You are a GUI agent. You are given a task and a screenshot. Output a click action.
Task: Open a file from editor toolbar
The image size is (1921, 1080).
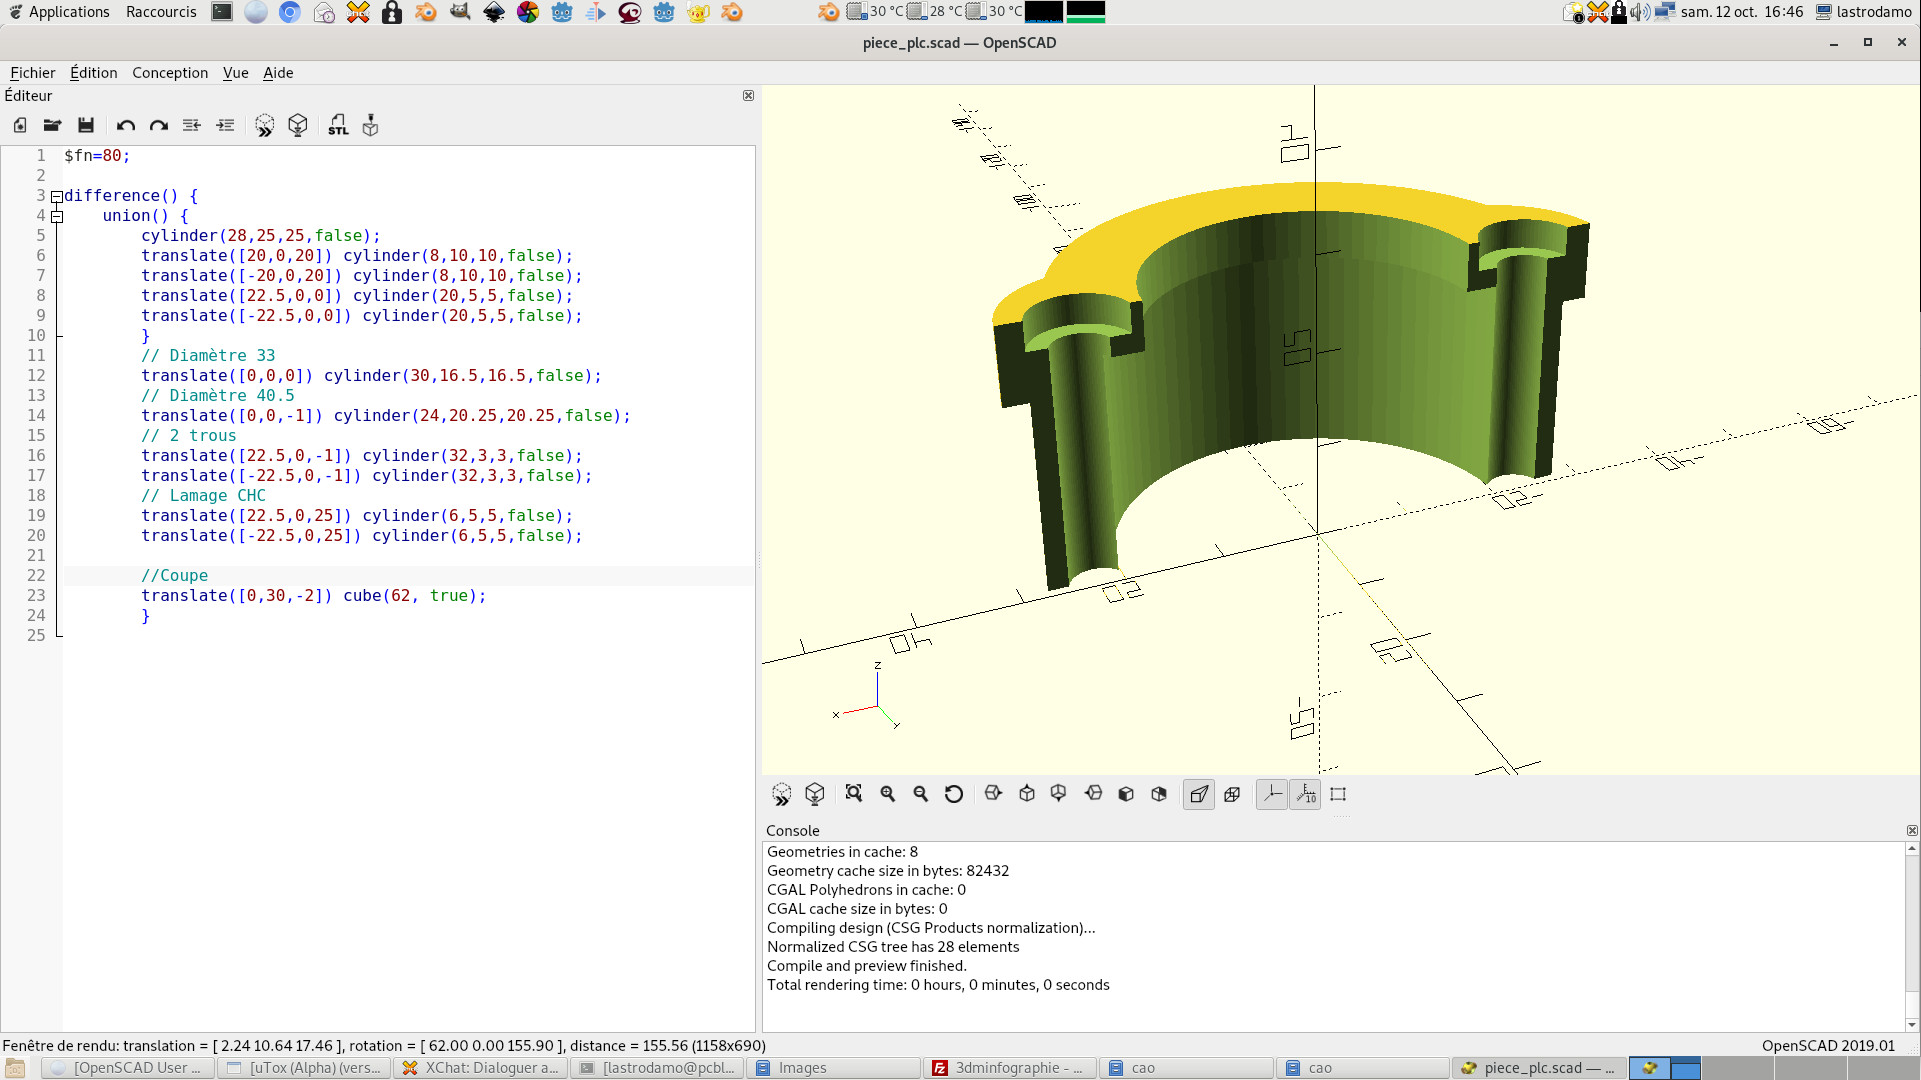(53, 125)
